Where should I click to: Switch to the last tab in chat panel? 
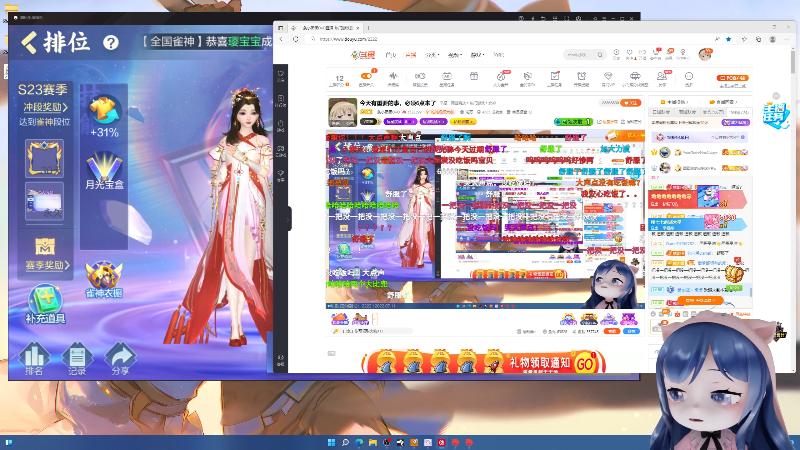[x=738, y=112]
